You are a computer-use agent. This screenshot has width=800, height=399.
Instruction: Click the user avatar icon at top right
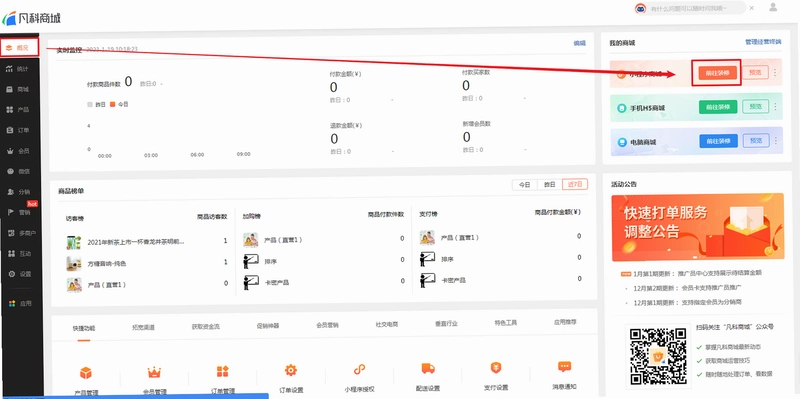773,7
